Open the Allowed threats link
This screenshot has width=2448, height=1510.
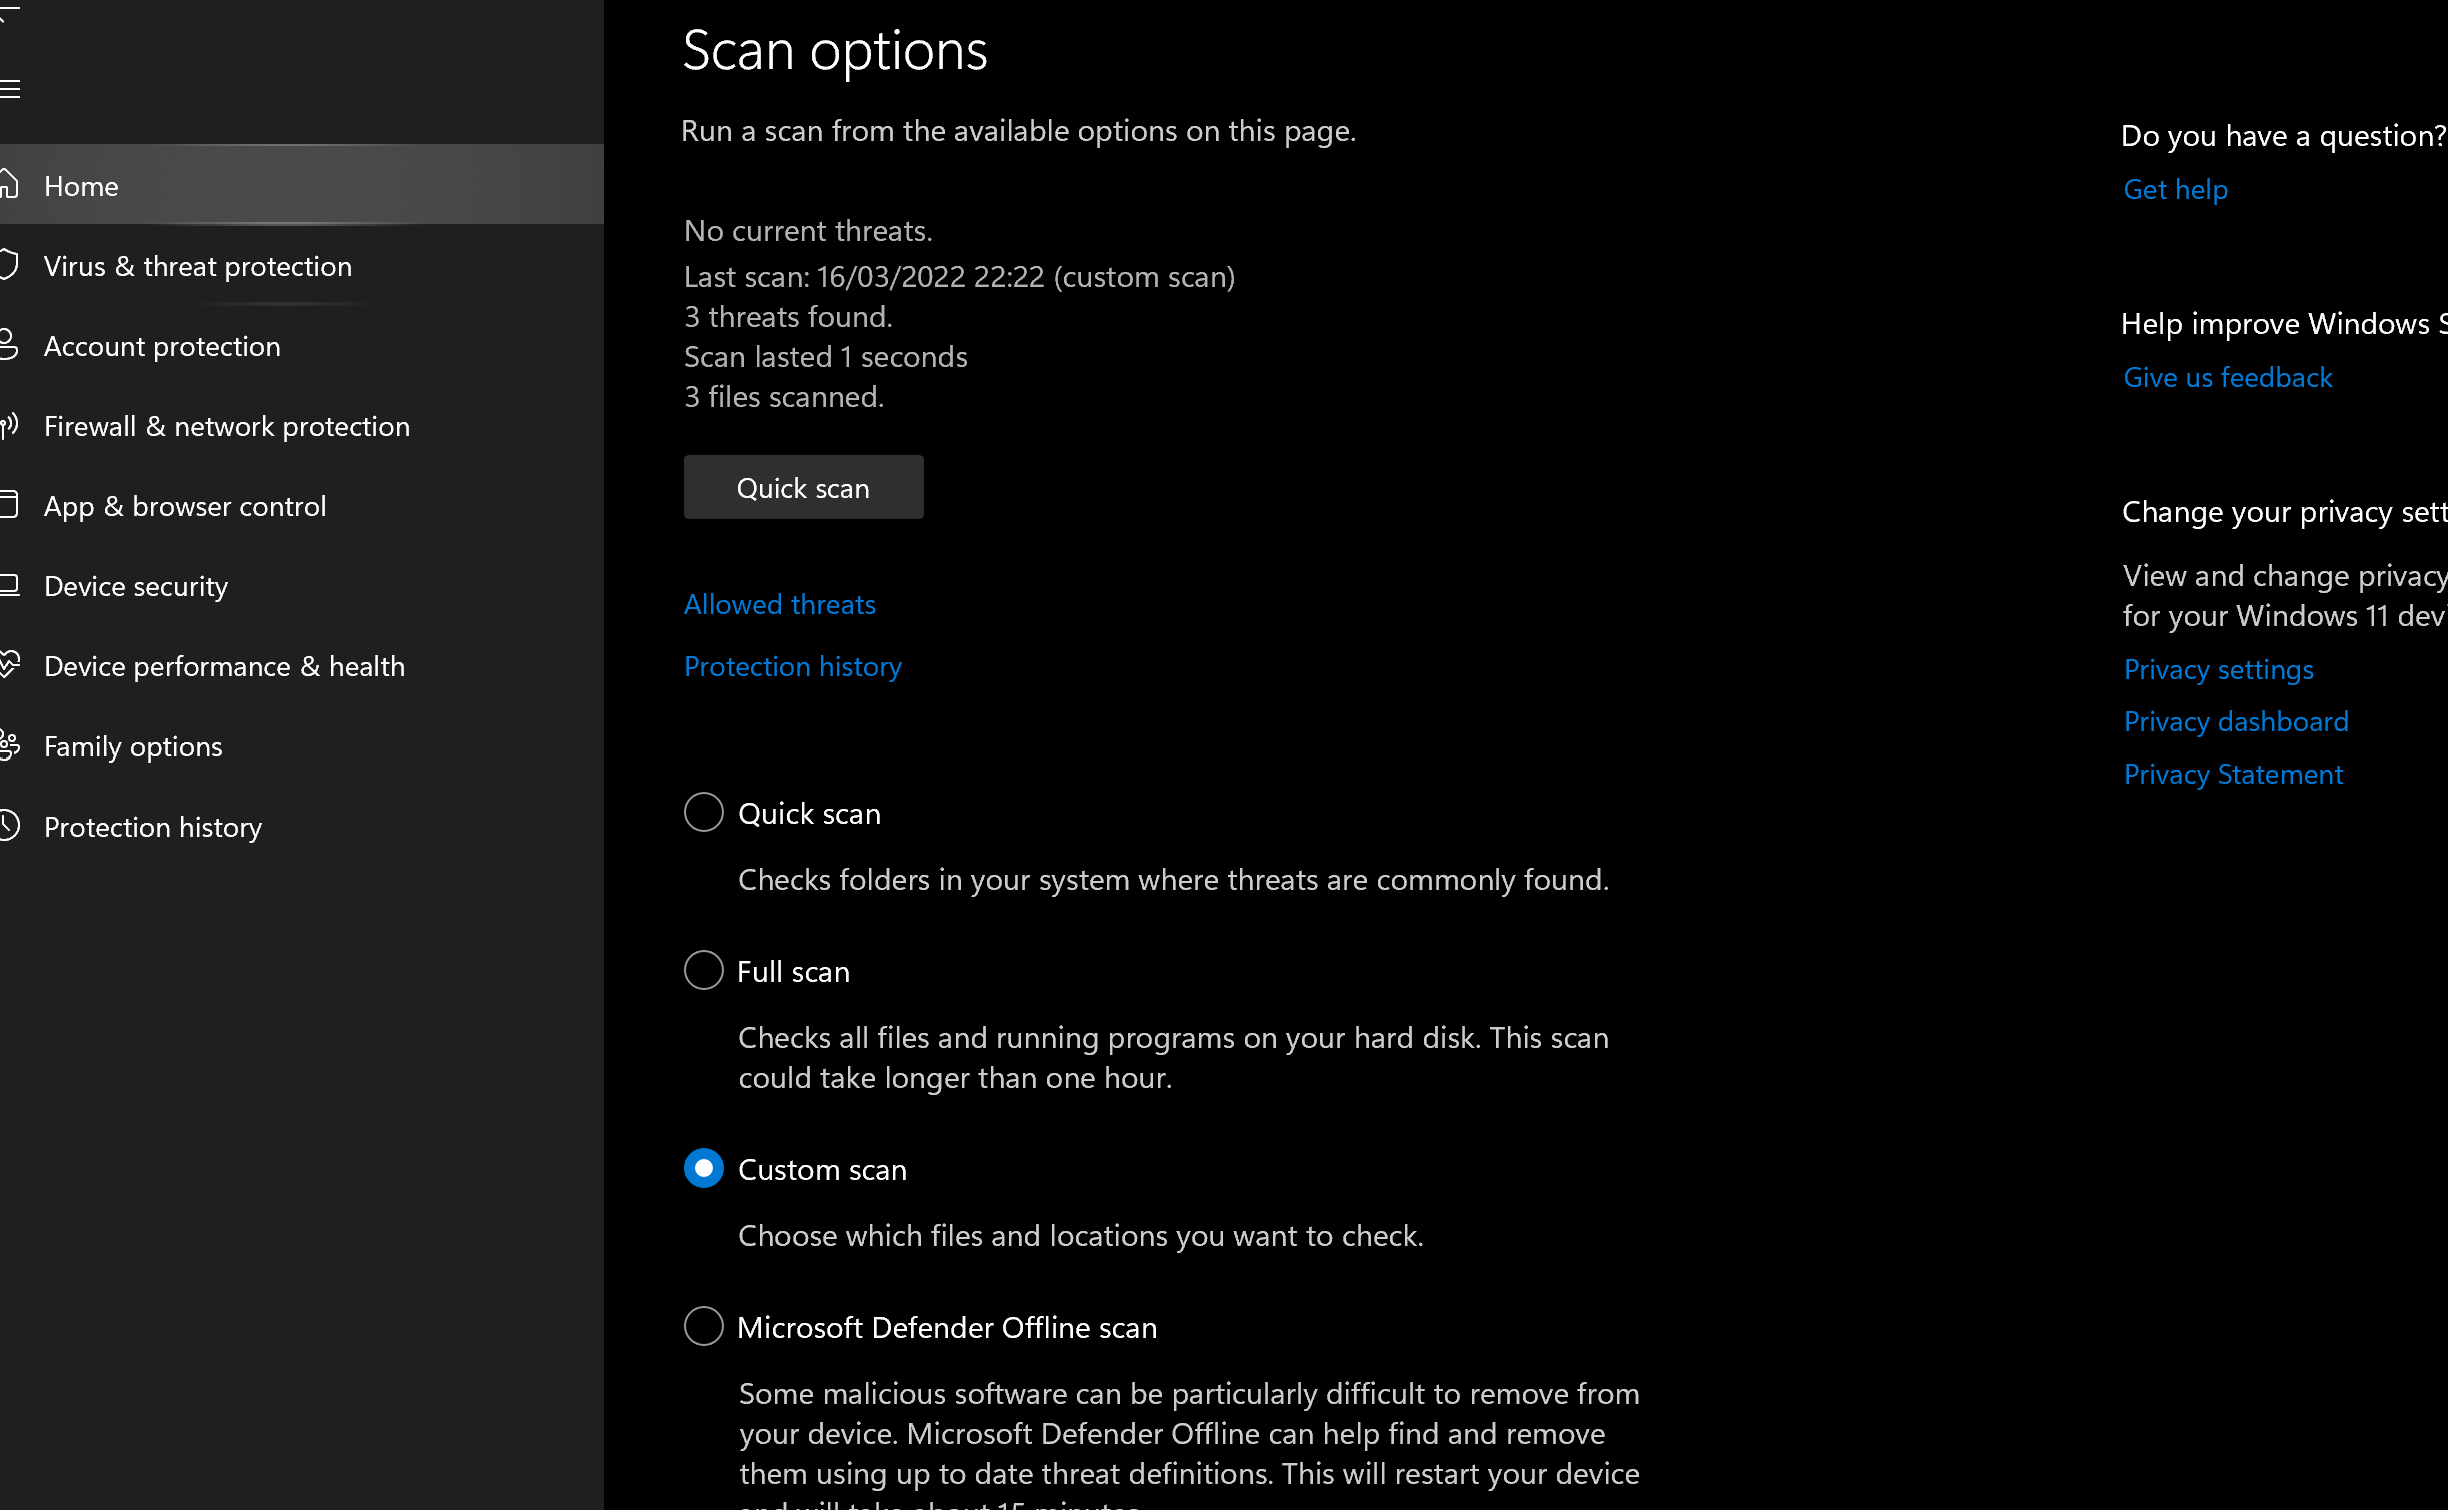tap(779, 604)
